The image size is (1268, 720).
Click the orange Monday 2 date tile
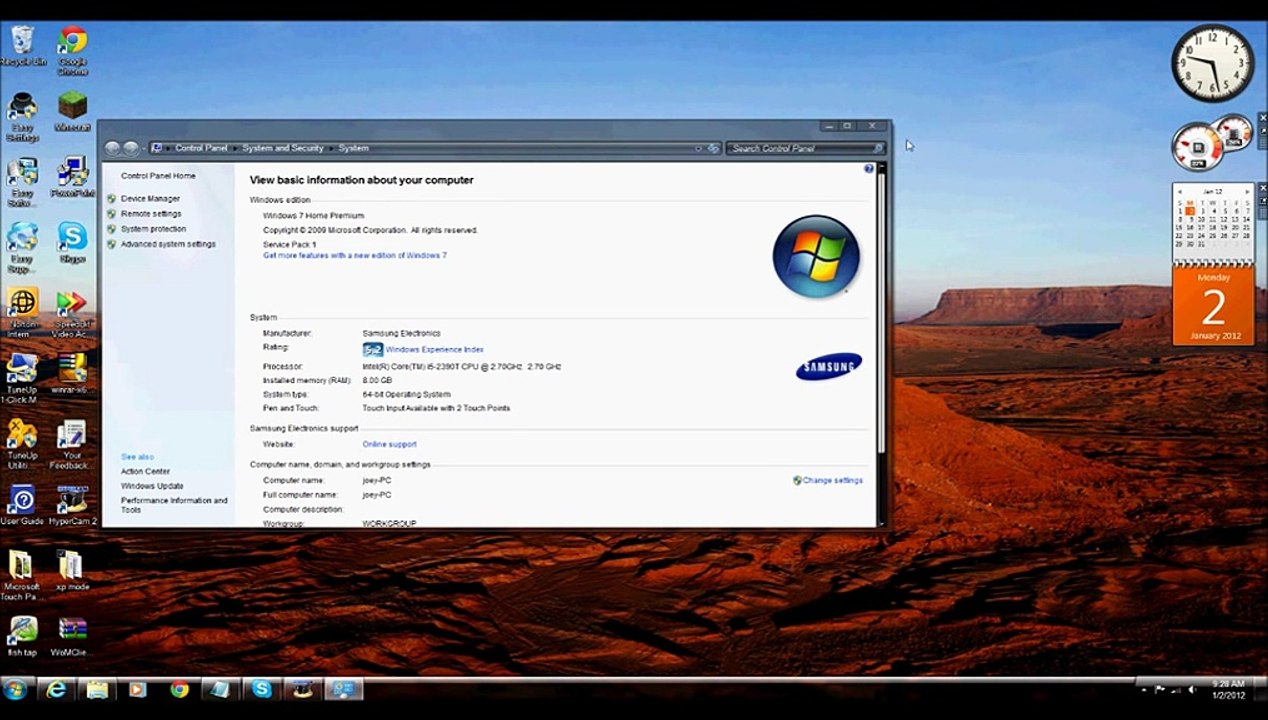(1213, 306)
